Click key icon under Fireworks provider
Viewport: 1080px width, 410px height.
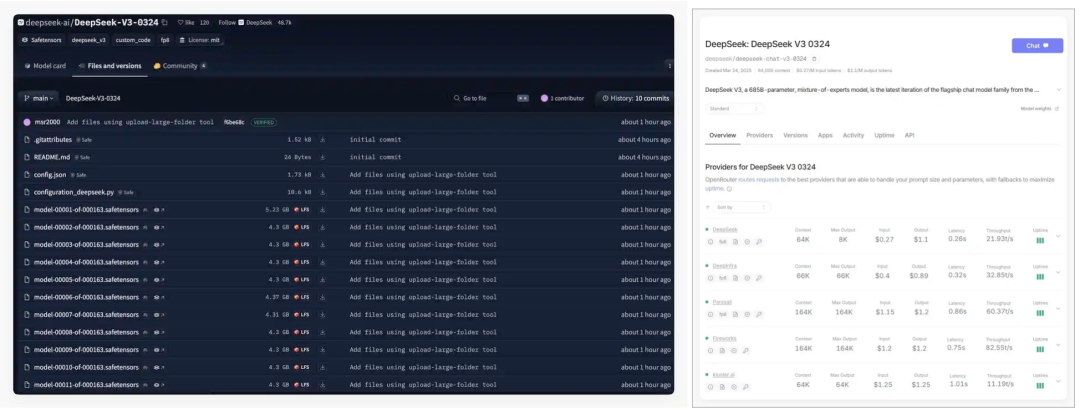[746, 350]
